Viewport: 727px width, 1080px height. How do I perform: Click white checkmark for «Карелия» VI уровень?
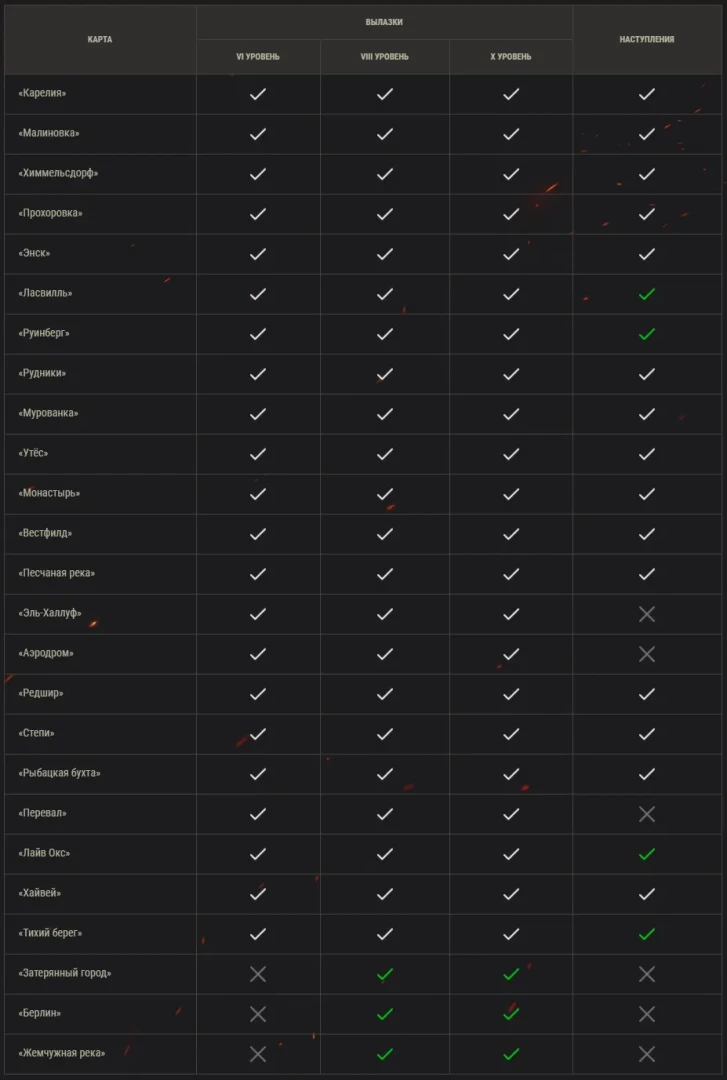258,94
